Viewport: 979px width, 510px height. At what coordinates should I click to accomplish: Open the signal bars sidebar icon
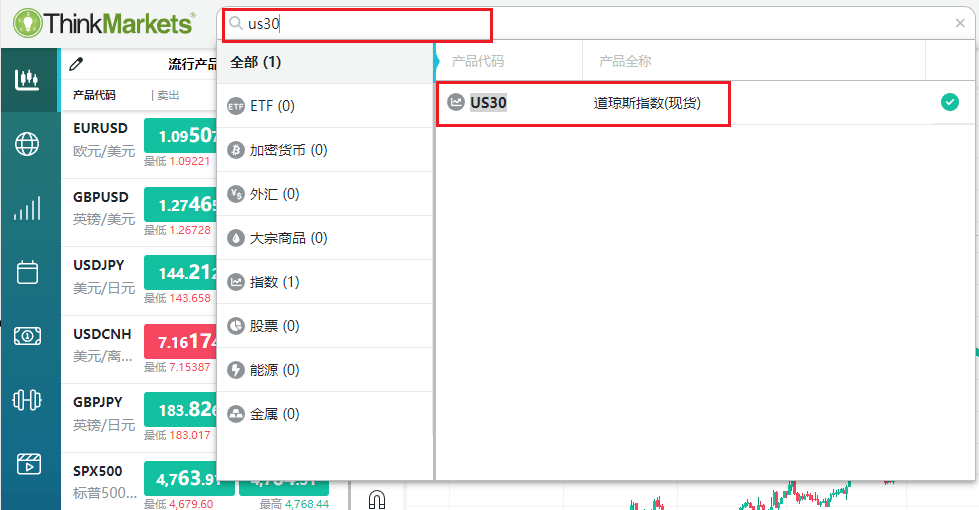pyautogui.click(x=27, y=208)
